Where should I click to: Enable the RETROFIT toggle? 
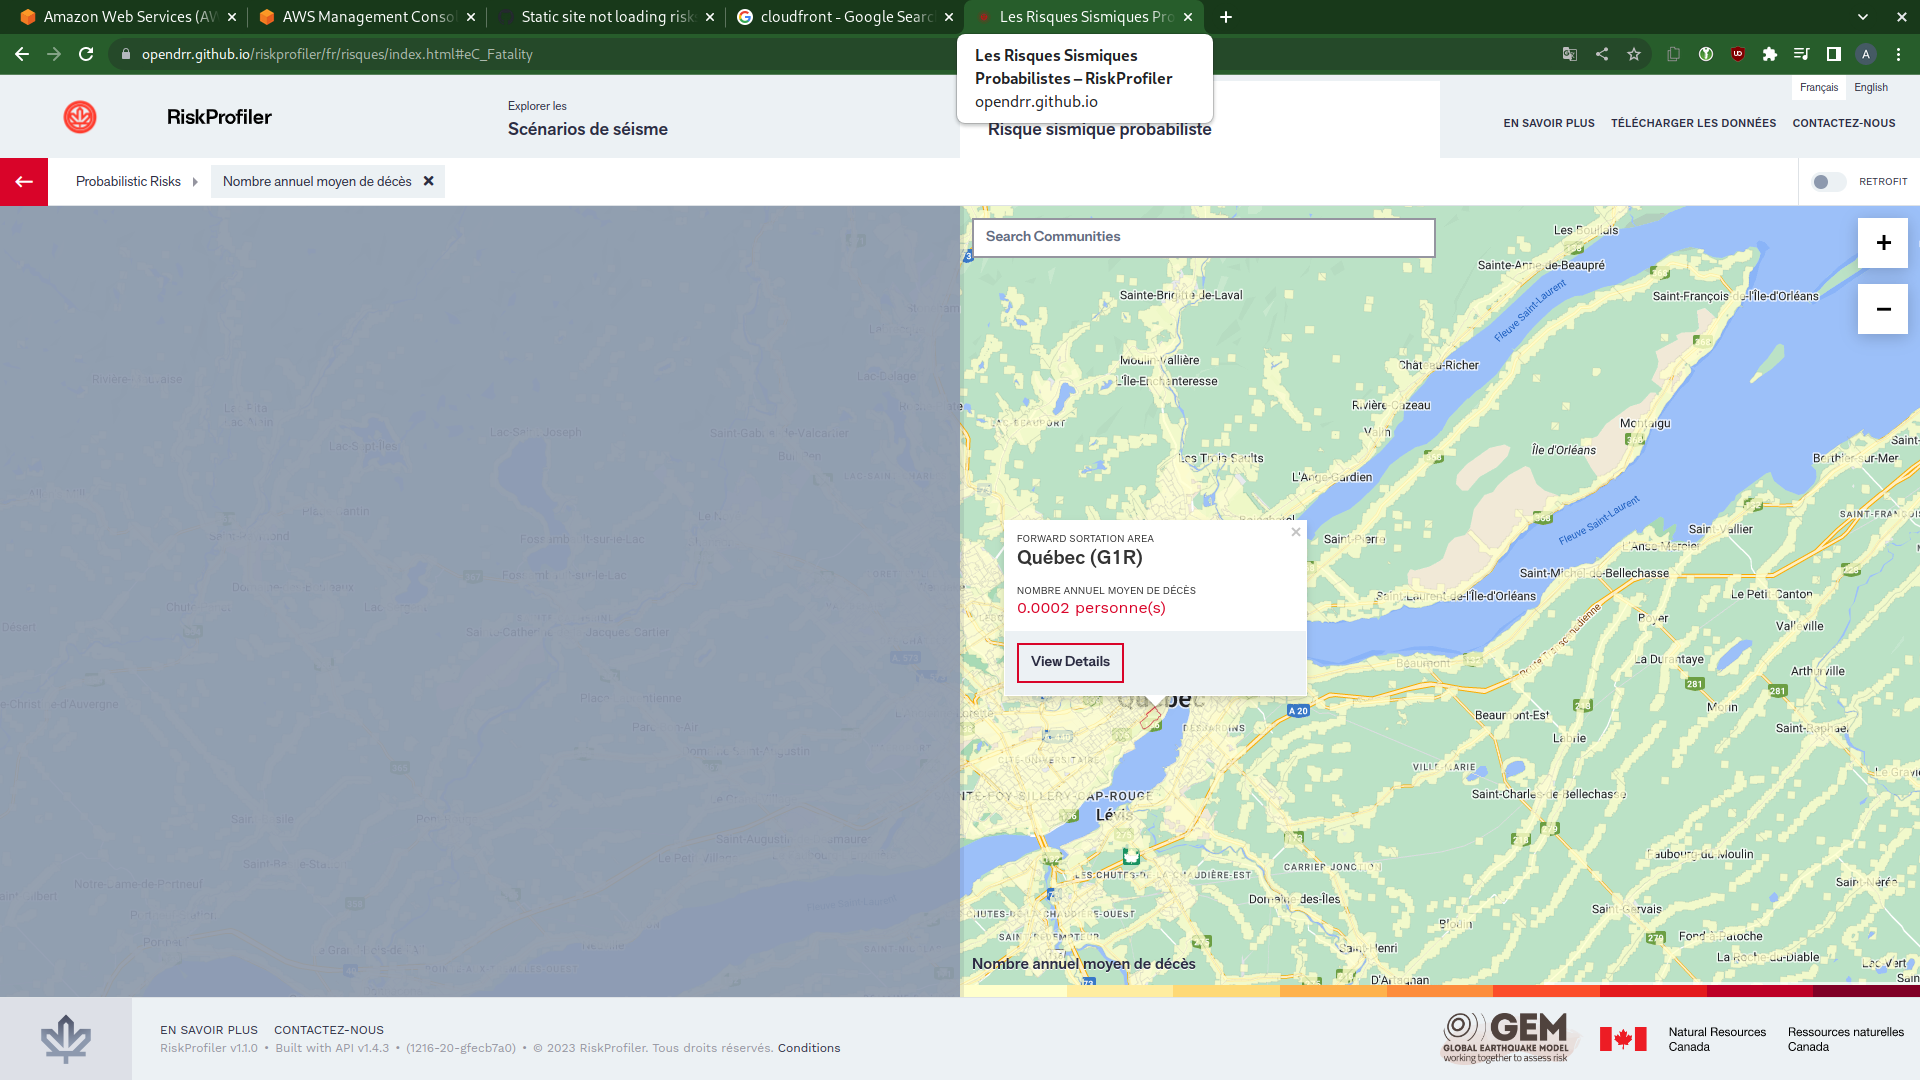[x=1830, y=182]
